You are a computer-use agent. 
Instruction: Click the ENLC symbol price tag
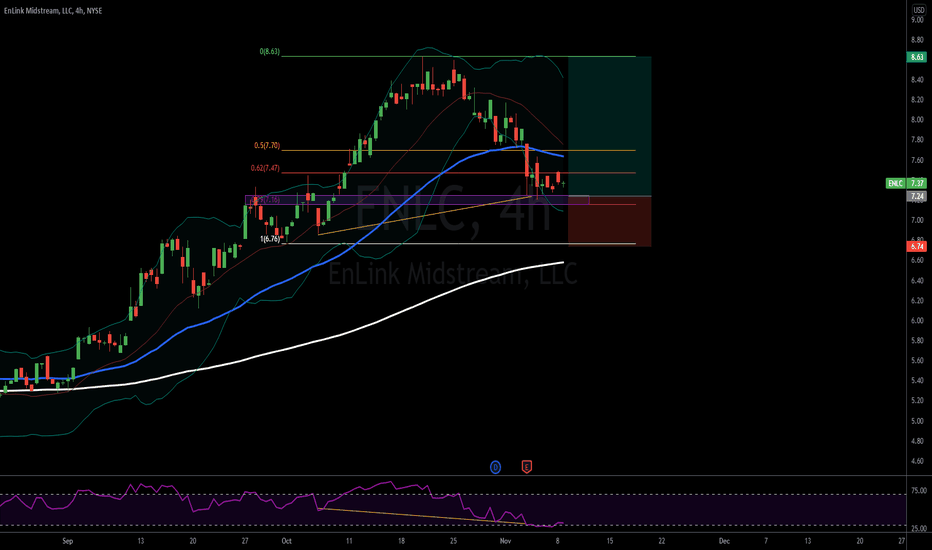(895, 183)
